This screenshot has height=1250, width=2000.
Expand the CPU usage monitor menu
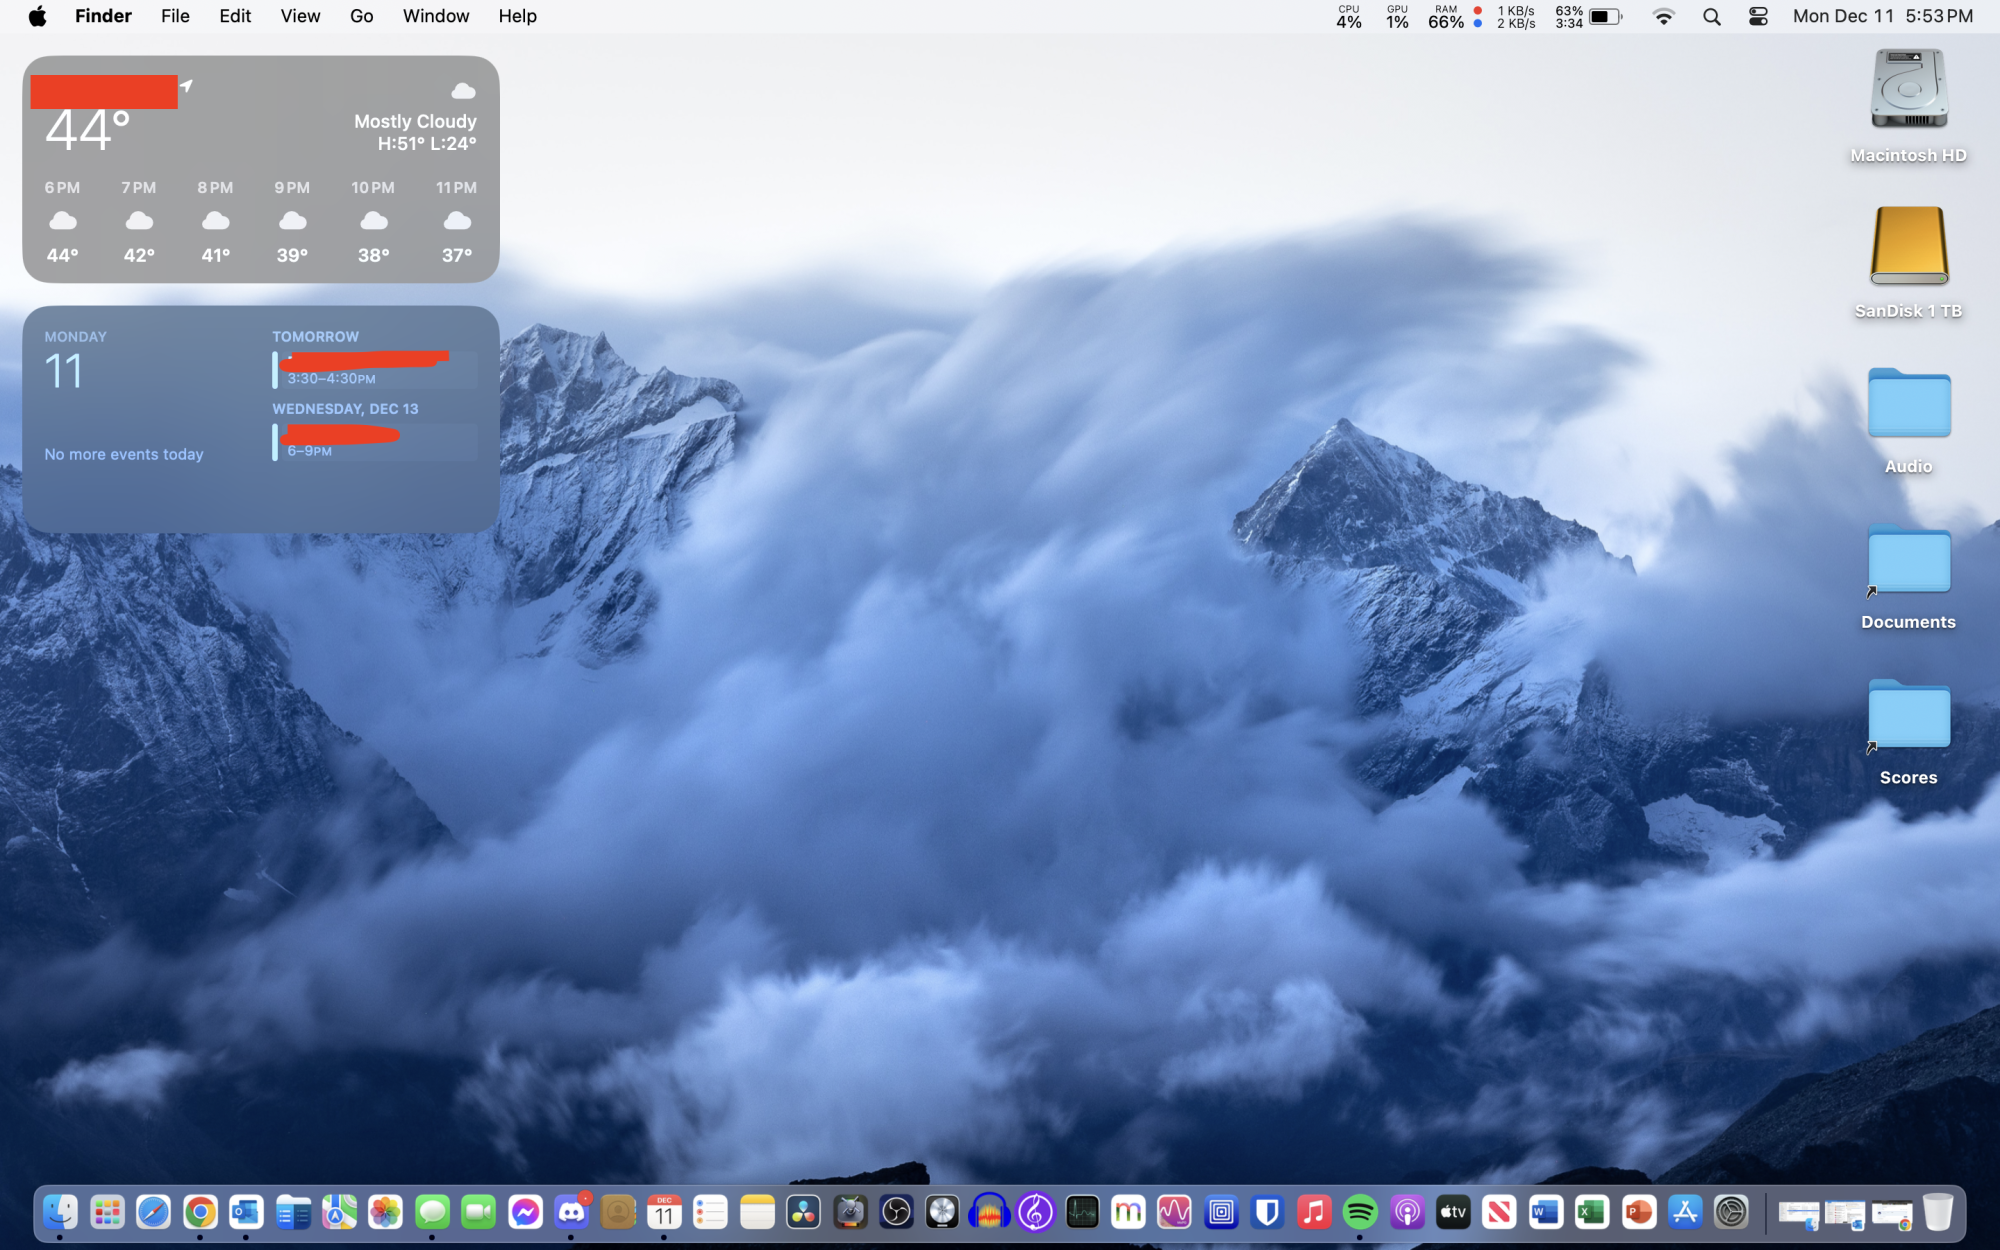1349,17
